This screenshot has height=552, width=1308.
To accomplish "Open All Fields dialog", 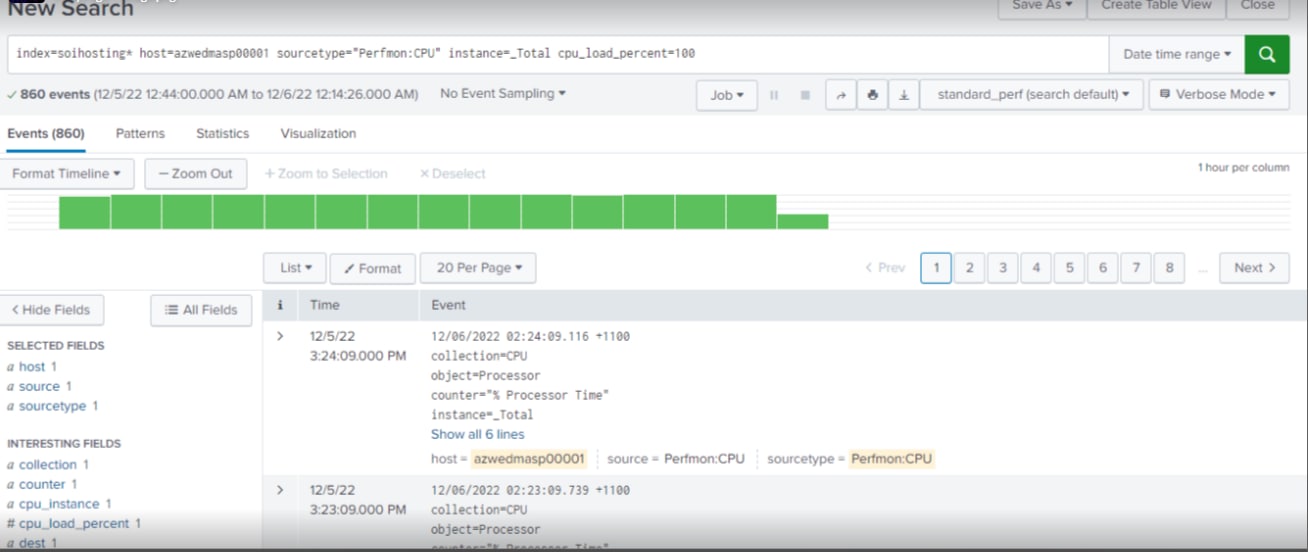I will pos(201,310).
